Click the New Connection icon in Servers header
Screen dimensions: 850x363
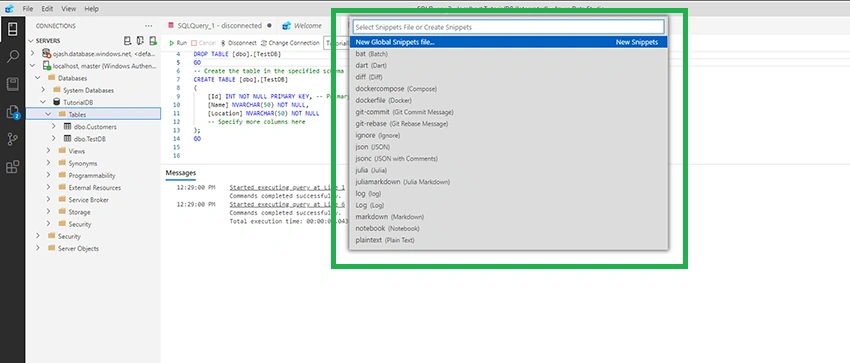pyautogui.click(x=127, y=41)
